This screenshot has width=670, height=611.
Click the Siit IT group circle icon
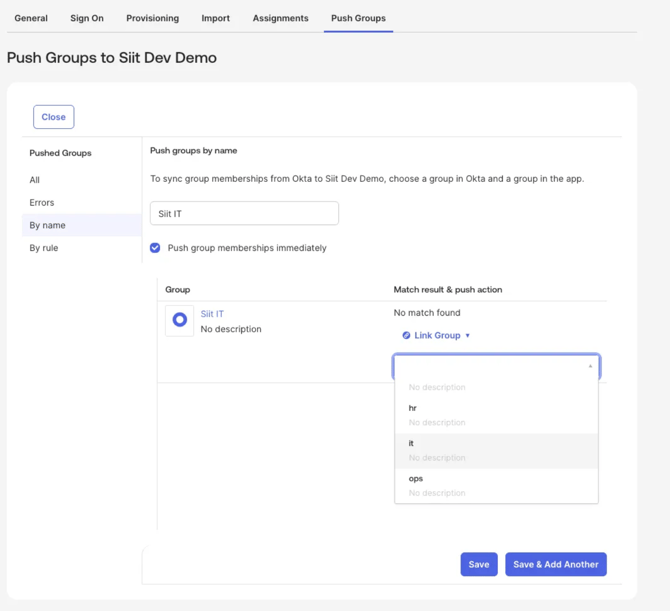[x=180, y=320]
